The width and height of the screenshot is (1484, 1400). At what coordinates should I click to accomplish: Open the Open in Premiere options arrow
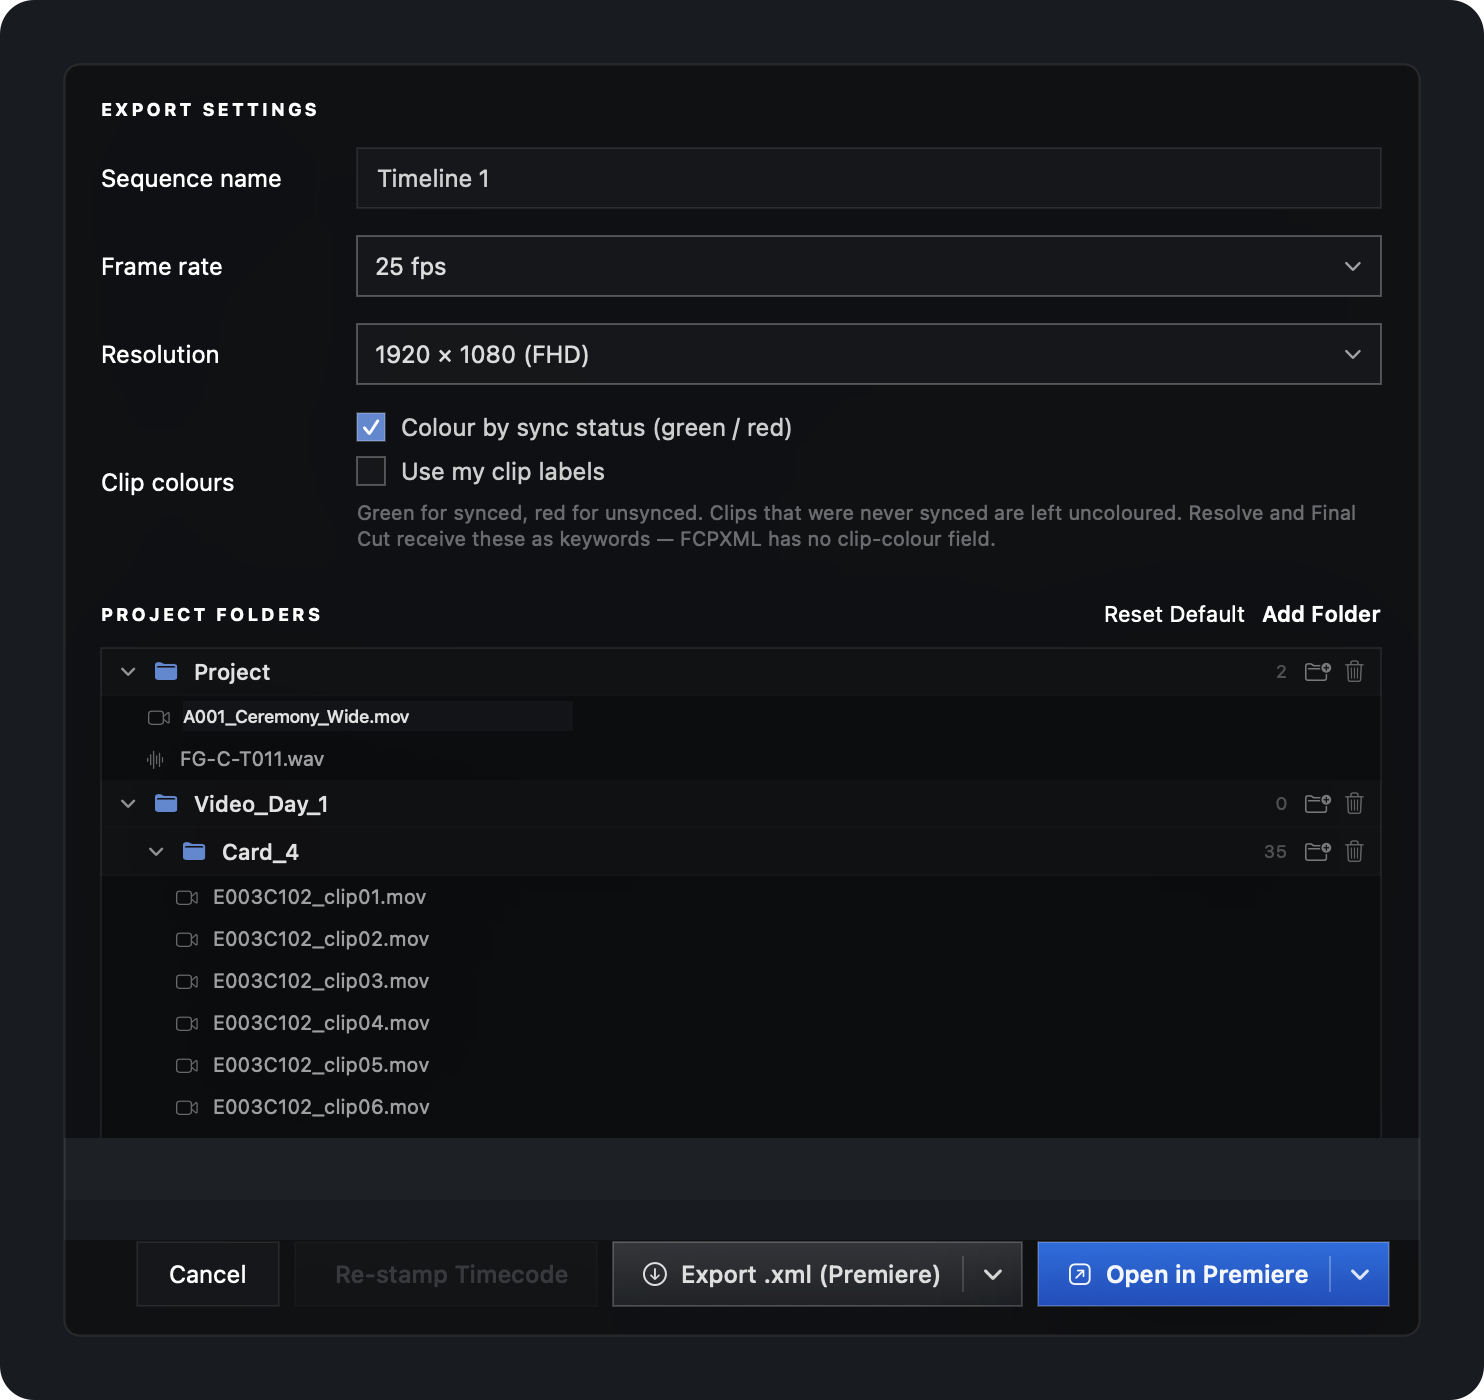(x=1360, y=1274)
